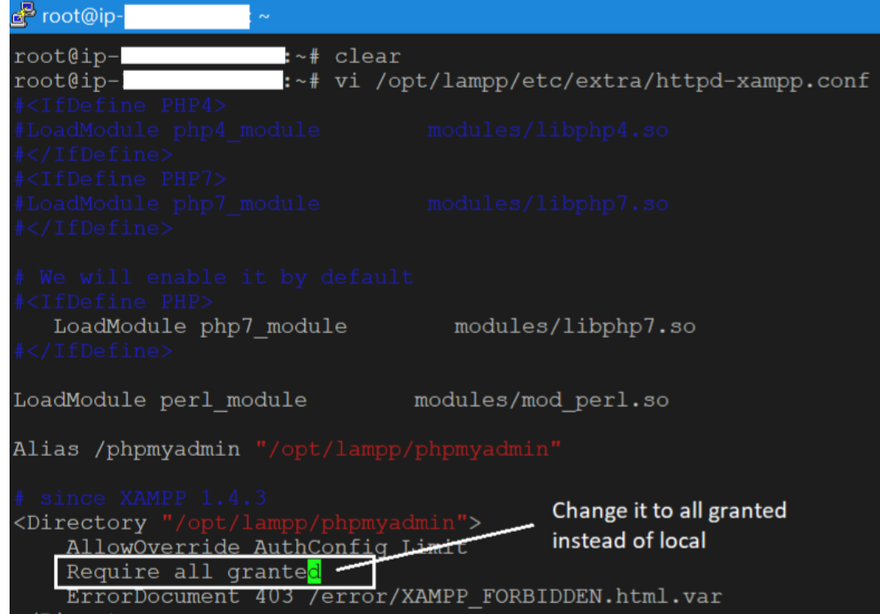Click the httpd-xampp.conf path in vi command
The height and width of the screenshot is (614, 880).
pyautogui.click(x=622, y=81)
